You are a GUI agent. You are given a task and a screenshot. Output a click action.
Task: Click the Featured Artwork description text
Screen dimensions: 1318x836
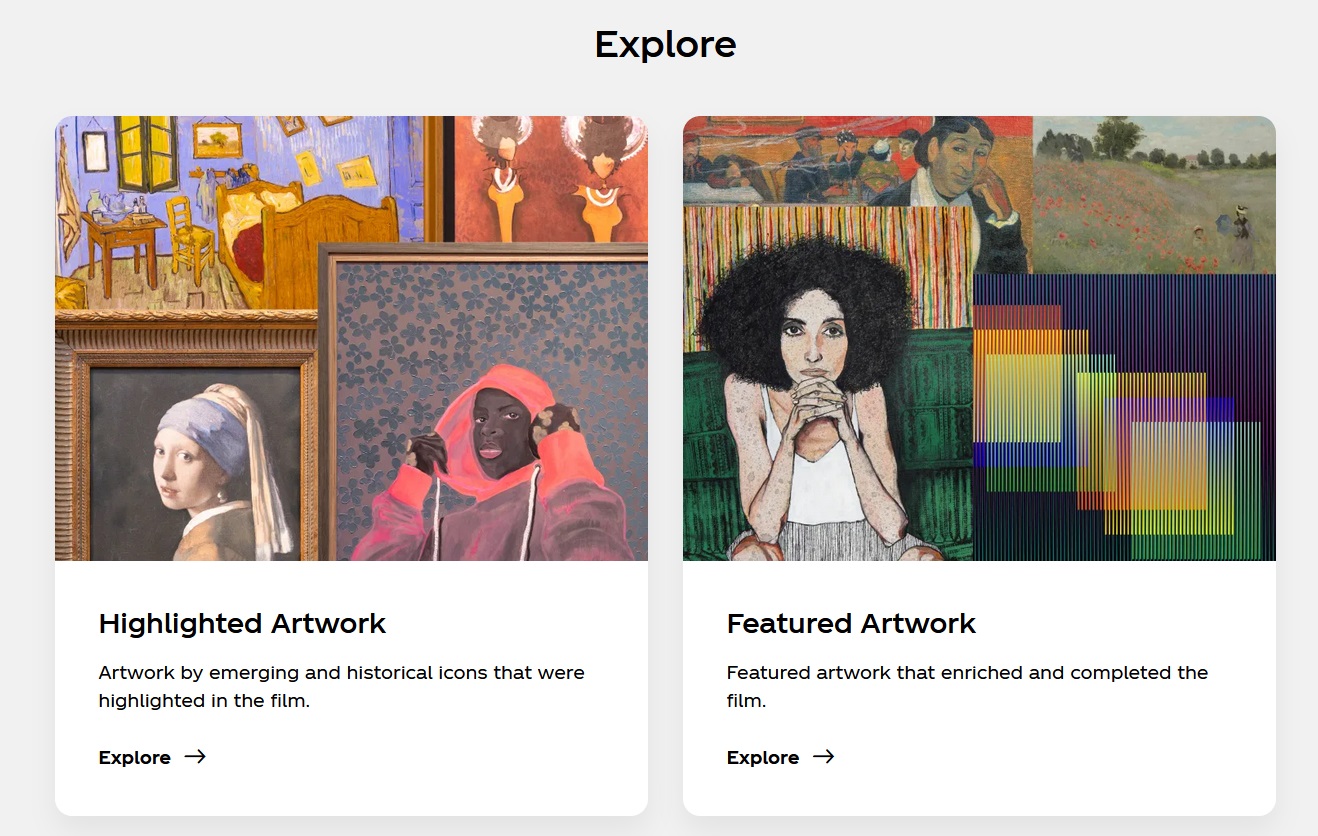point(967,686)
